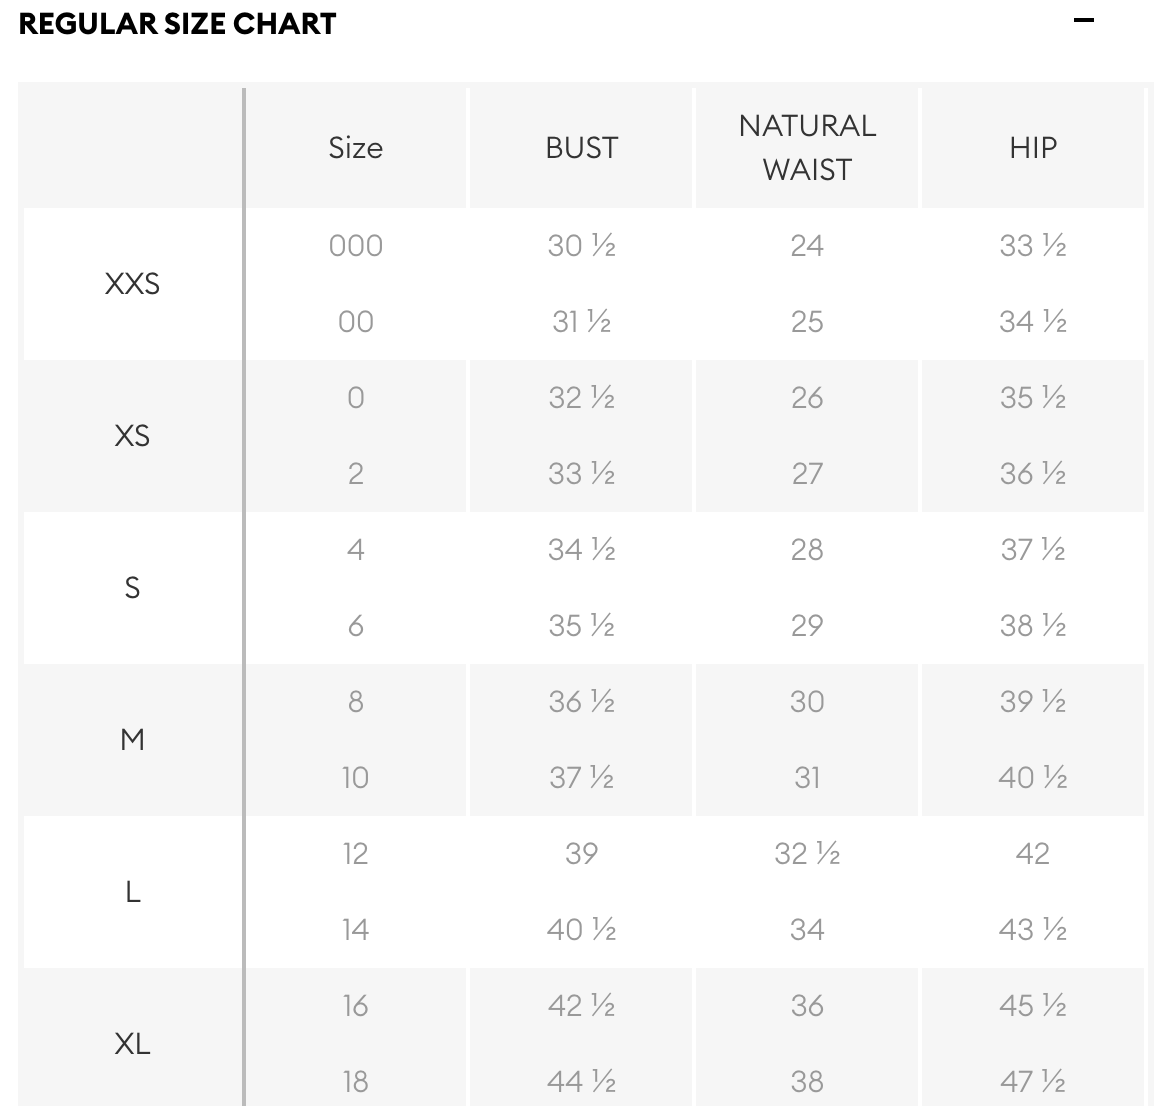Click the Regular Size Chart heading

coord(178,24)
